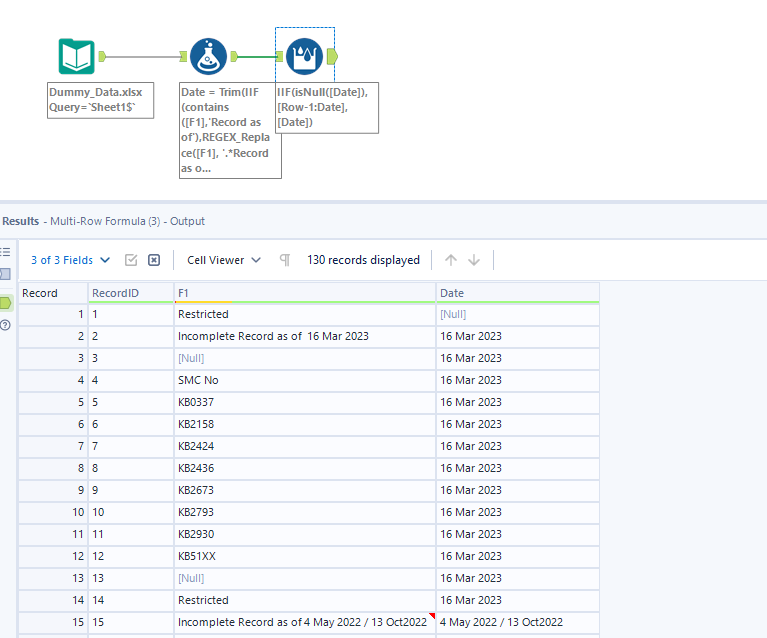Open the '3 of 3 Fields' dropdown

click(x=70, y=260)
